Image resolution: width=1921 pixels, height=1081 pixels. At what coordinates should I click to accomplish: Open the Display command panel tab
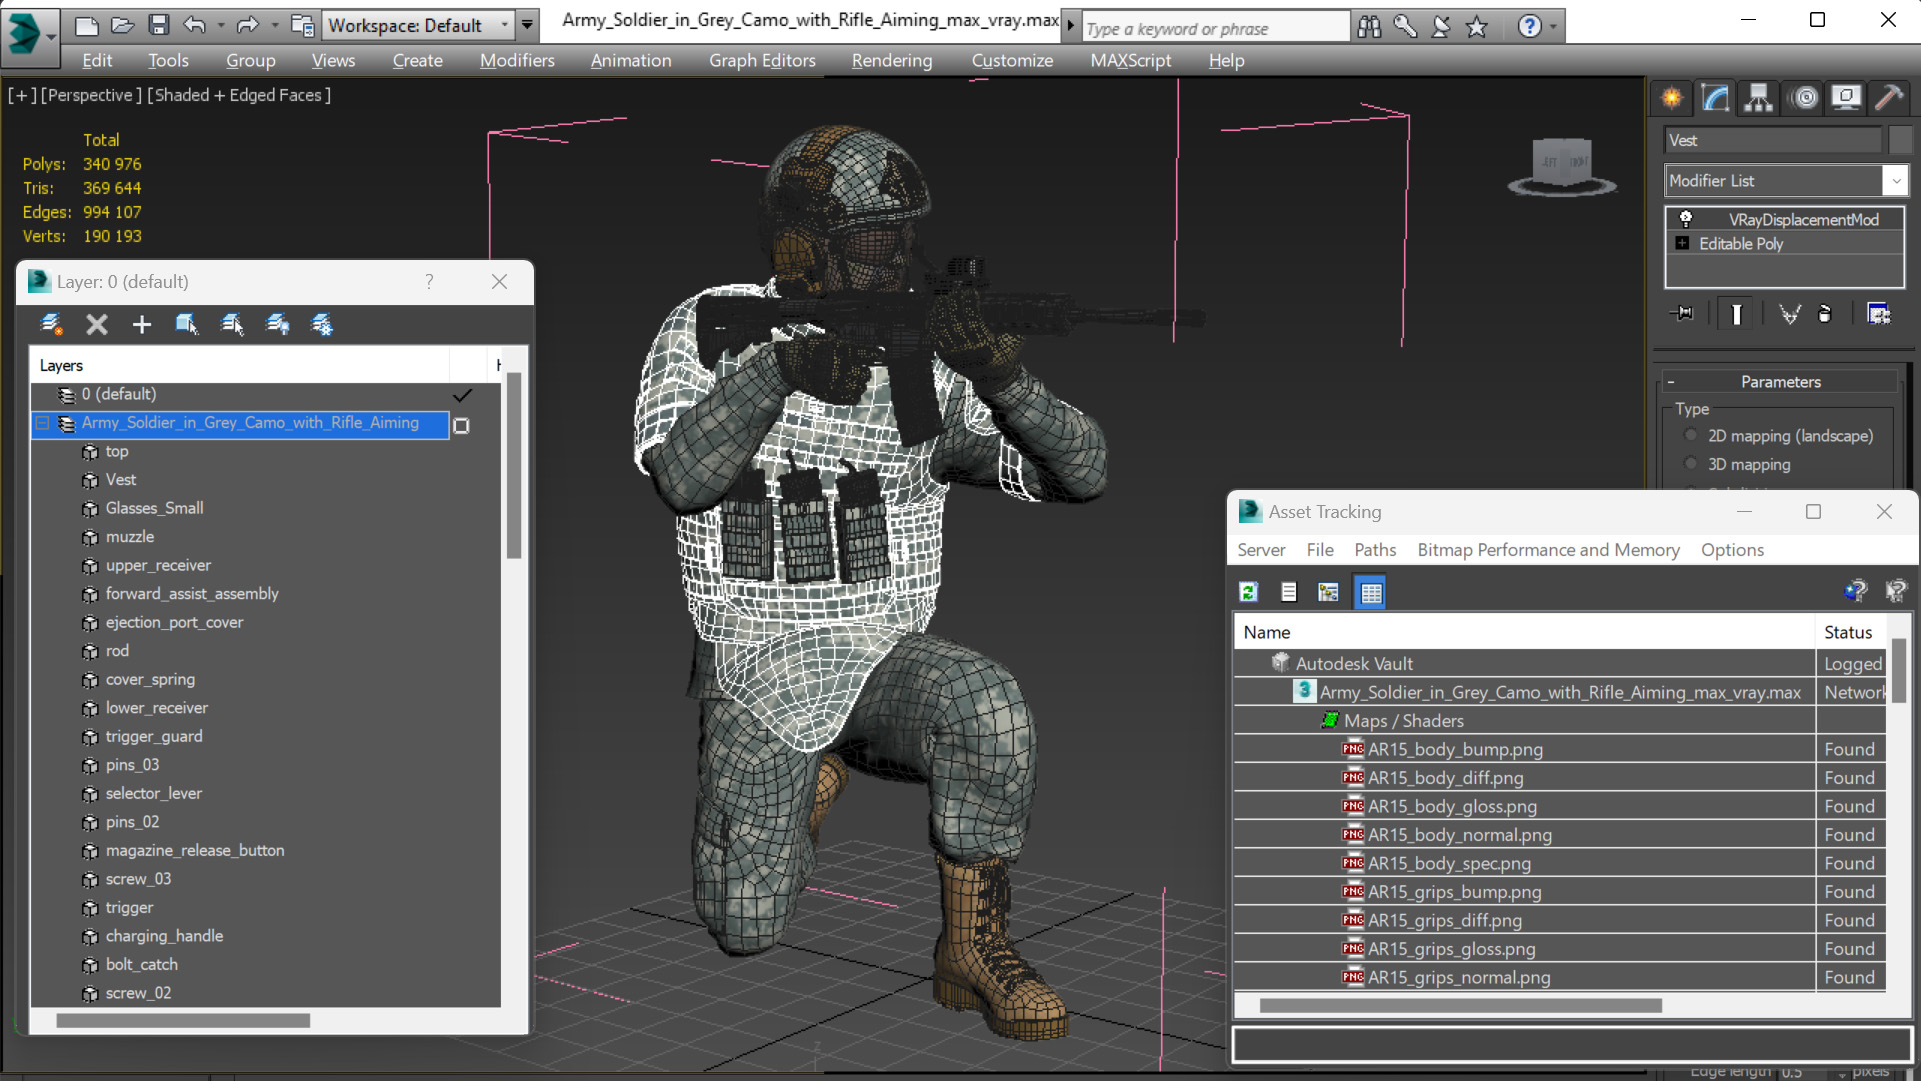click(1846, 97)
